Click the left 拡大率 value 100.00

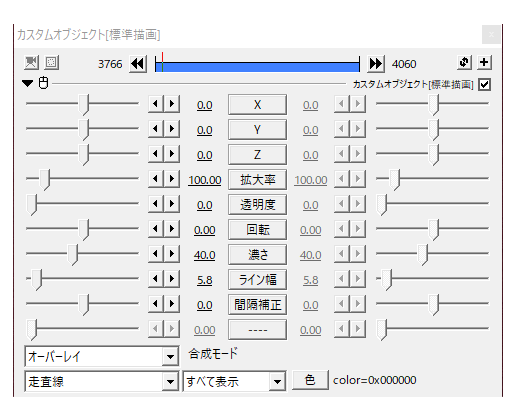pyautogui.click(x=205, y=180)
